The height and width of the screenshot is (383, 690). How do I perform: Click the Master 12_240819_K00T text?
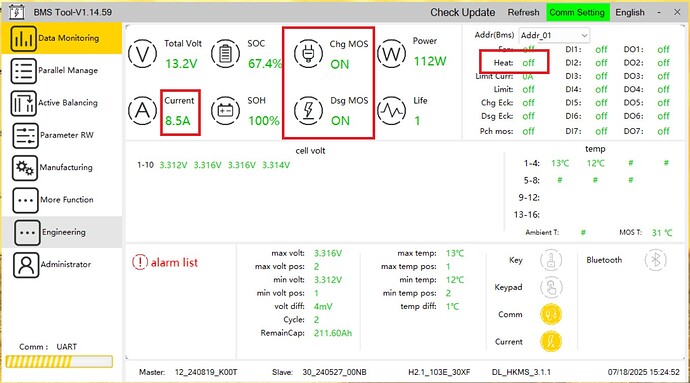click(206, 372)
